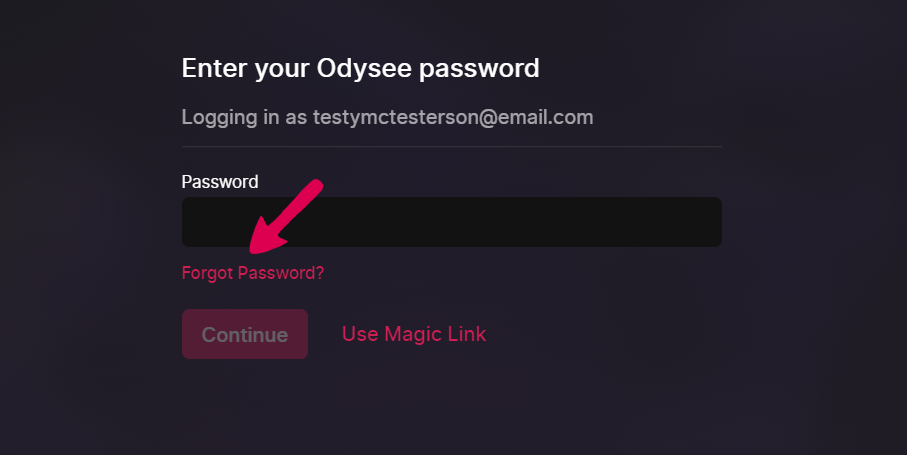Click the pink Forgot Password? text
The image size is (907, 455).
pos(253,273)
